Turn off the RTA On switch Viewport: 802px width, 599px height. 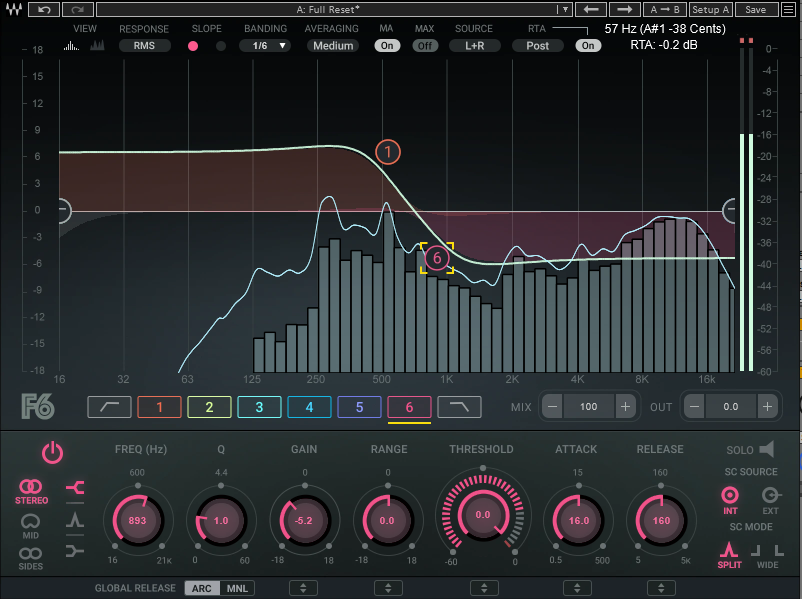point(588,46)
